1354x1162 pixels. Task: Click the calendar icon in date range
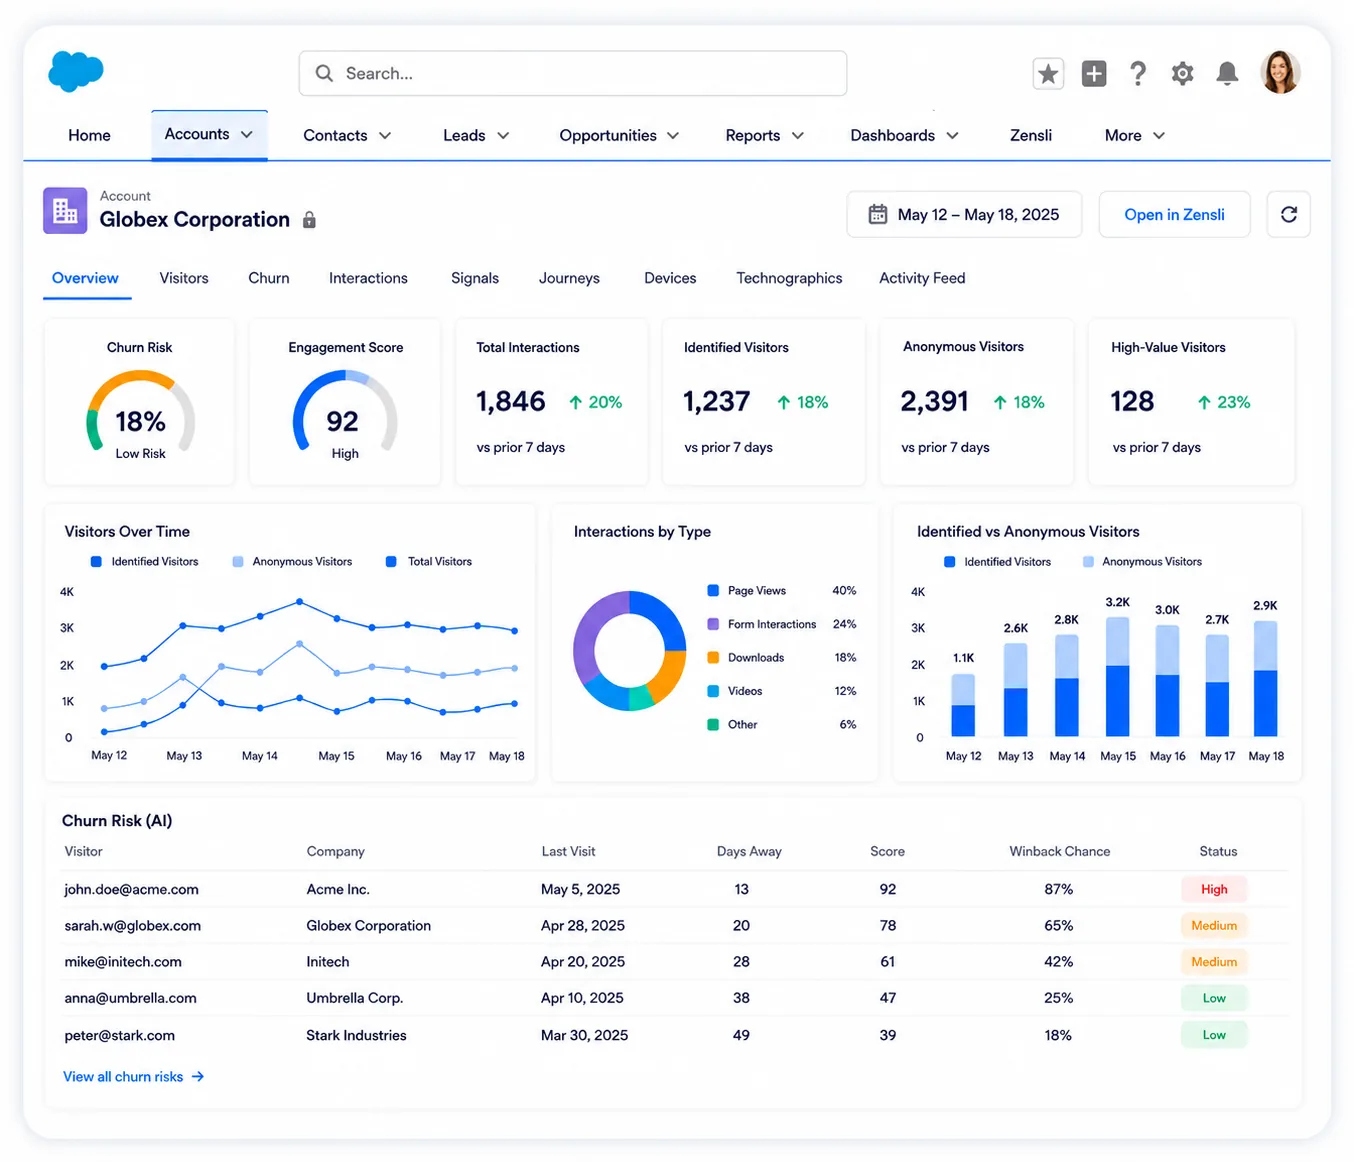pos(878,214)
